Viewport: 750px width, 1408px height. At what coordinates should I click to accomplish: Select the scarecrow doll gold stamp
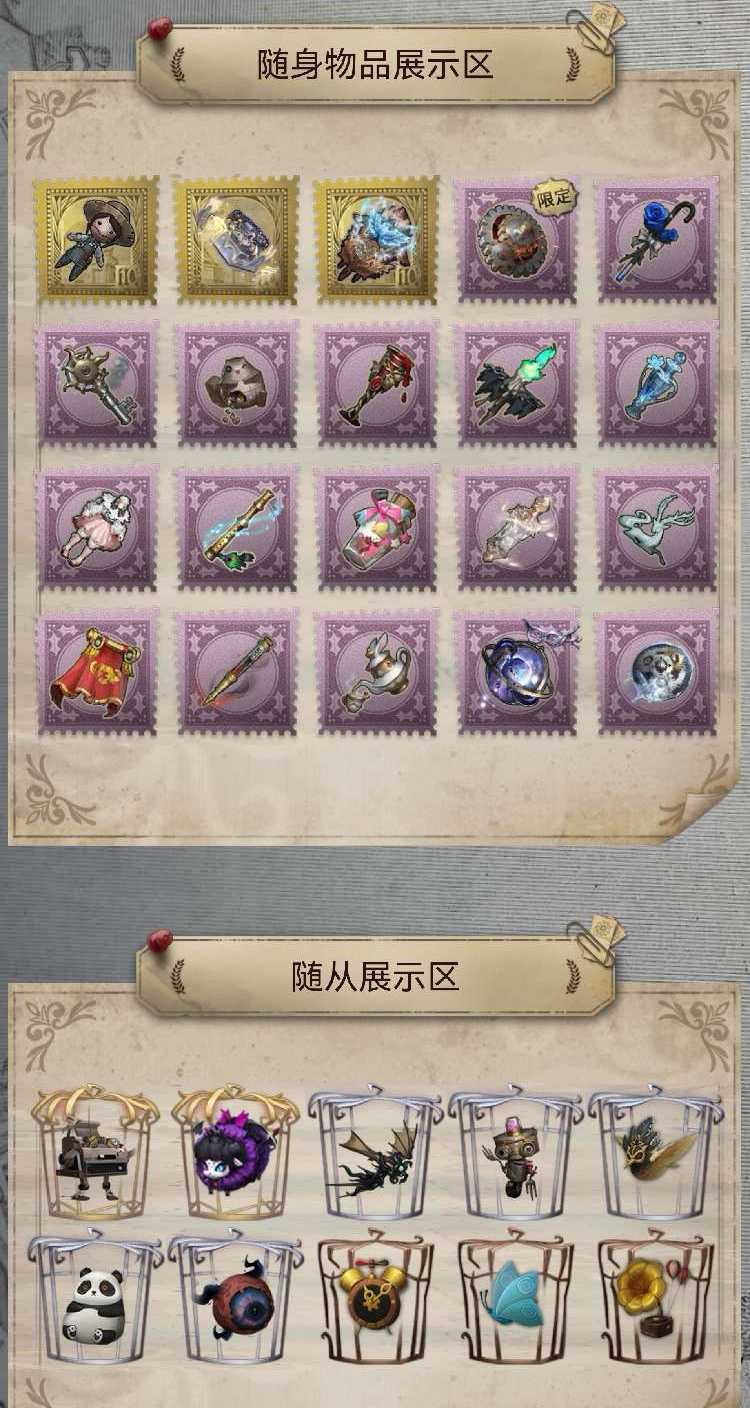point(96,239)
